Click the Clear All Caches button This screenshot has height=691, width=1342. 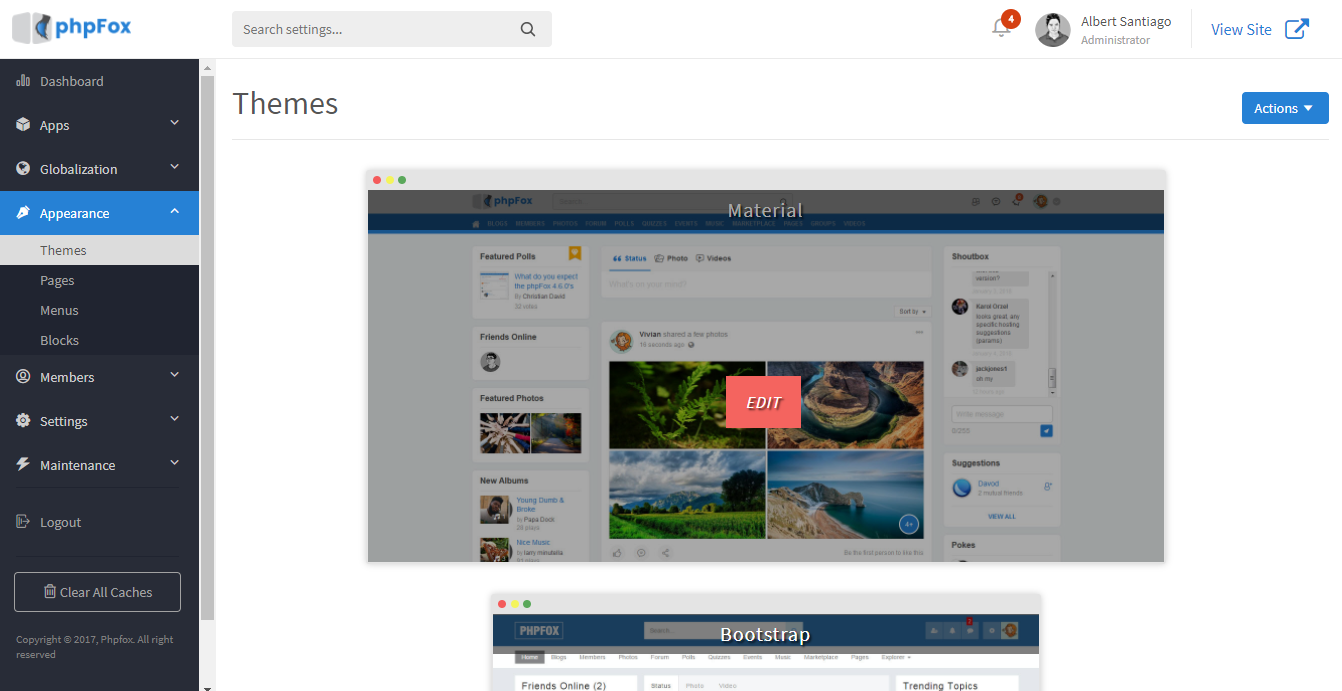coord(97,592)
